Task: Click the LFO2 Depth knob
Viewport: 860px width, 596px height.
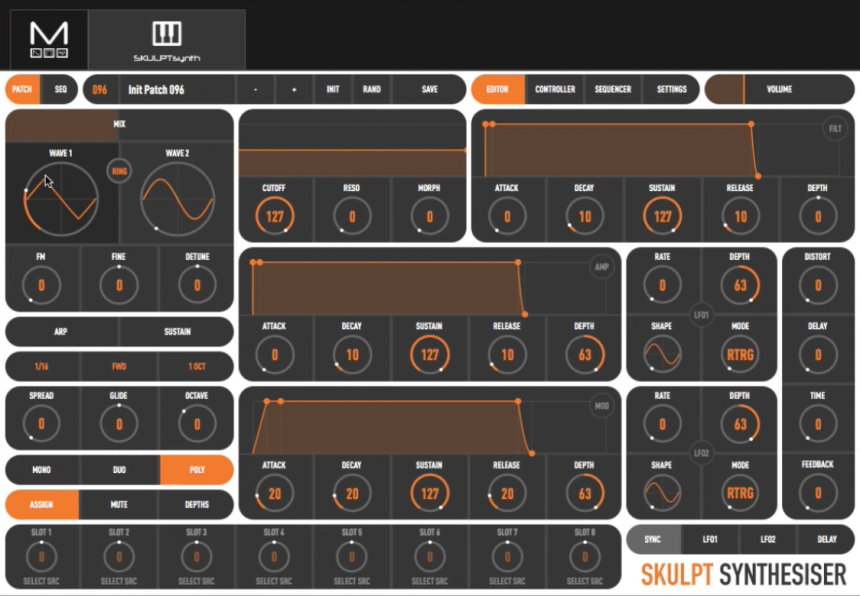Action: pos(740,424)
